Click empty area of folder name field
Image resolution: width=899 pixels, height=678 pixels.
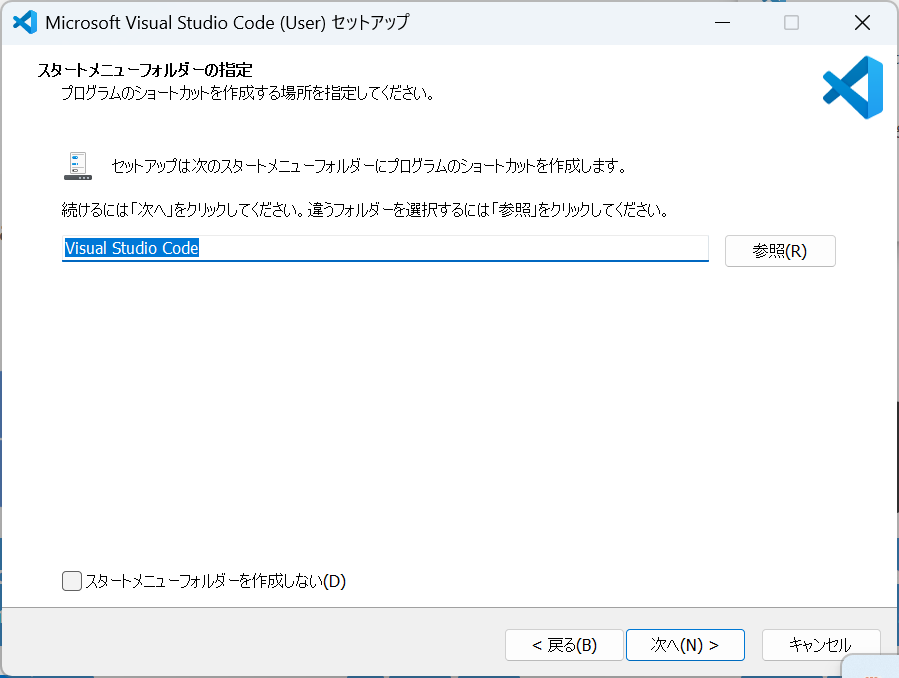point(450,248)
